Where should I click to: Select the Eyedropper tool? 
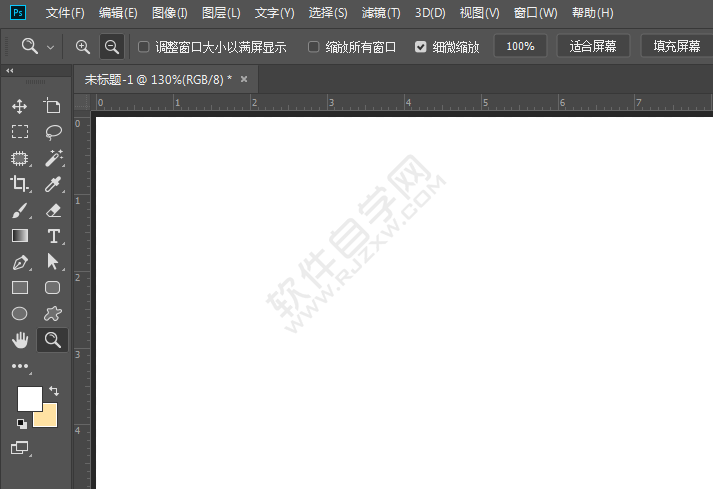[53, 184]
